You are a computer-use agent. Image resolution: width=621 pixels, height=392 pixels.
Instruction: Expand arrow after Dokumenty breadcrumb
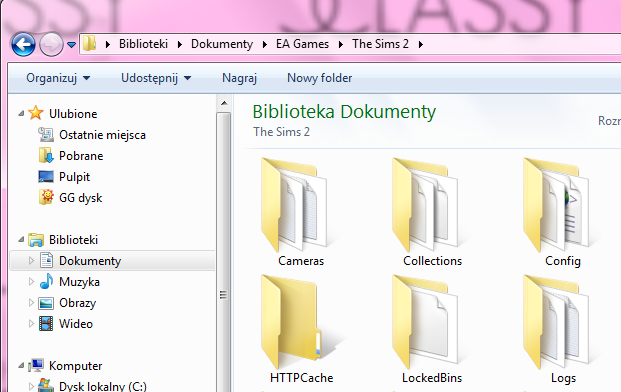click(x=265, y=44)
